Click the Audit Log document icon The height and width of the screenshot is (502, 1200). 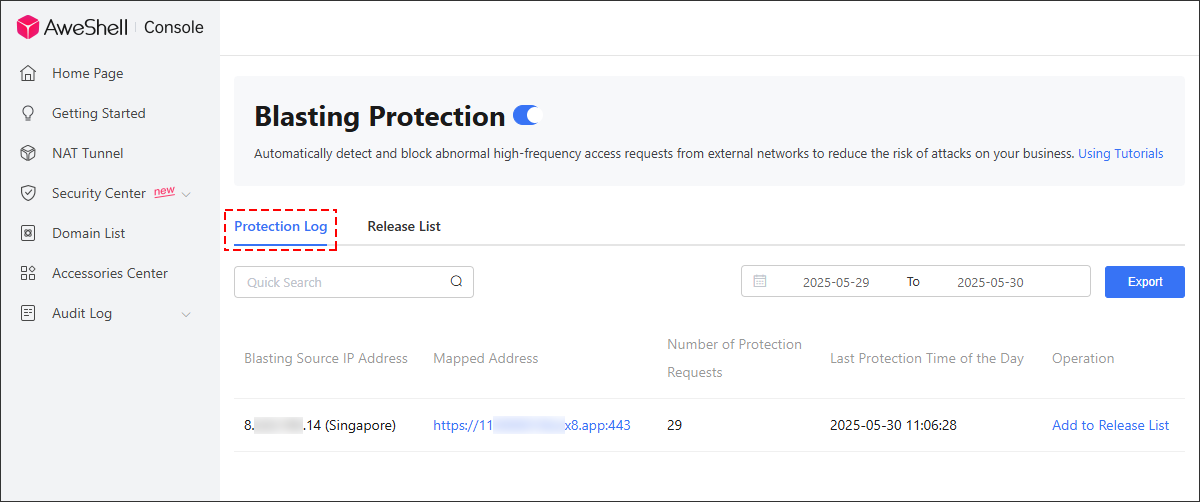29,313
